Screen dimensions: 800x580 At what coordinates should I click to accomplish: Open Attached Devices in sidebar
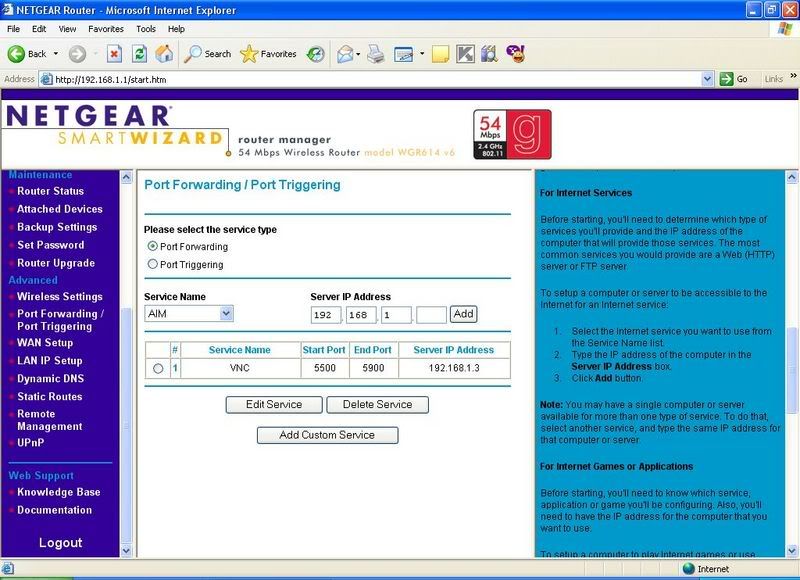tap(60, 209)
